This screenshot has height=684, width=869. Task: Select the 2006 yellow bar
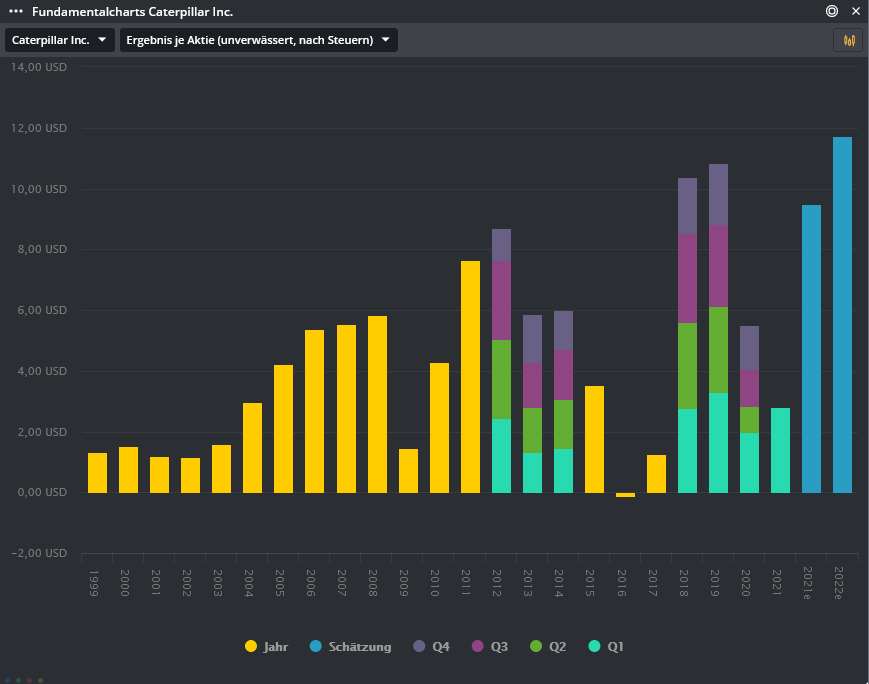point(315,411)
